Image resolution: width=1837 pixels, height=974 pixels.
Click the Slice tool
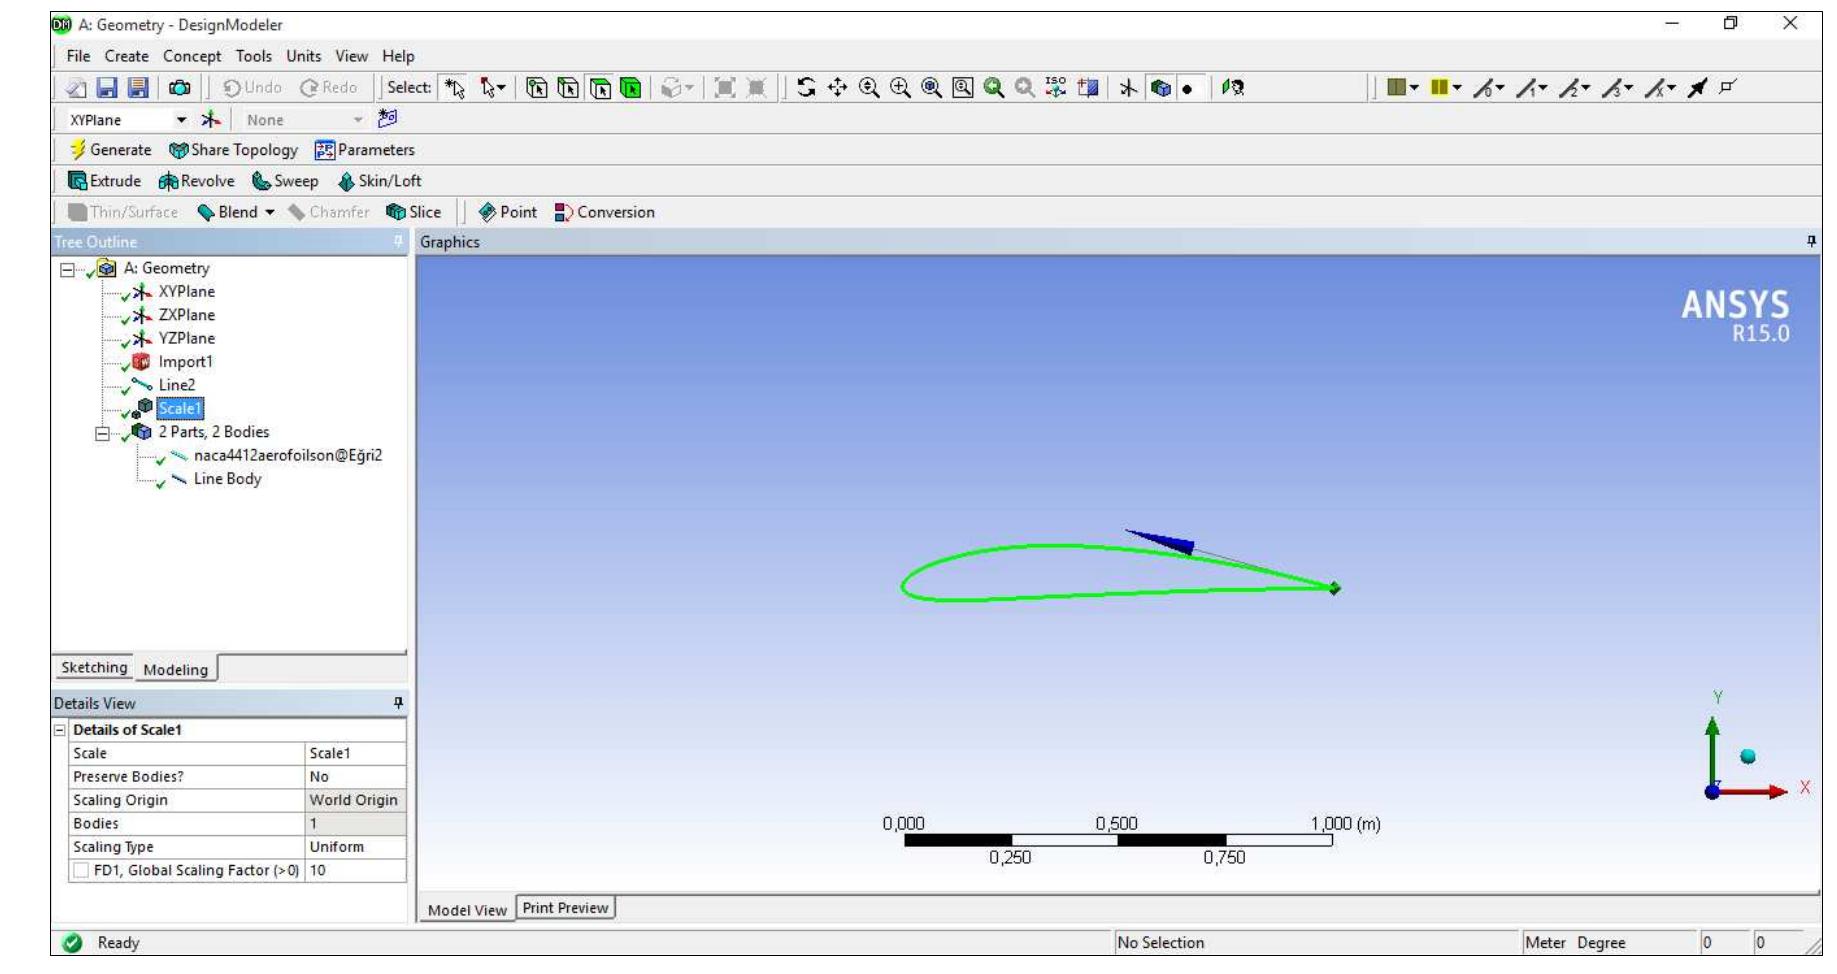point(413,212)
